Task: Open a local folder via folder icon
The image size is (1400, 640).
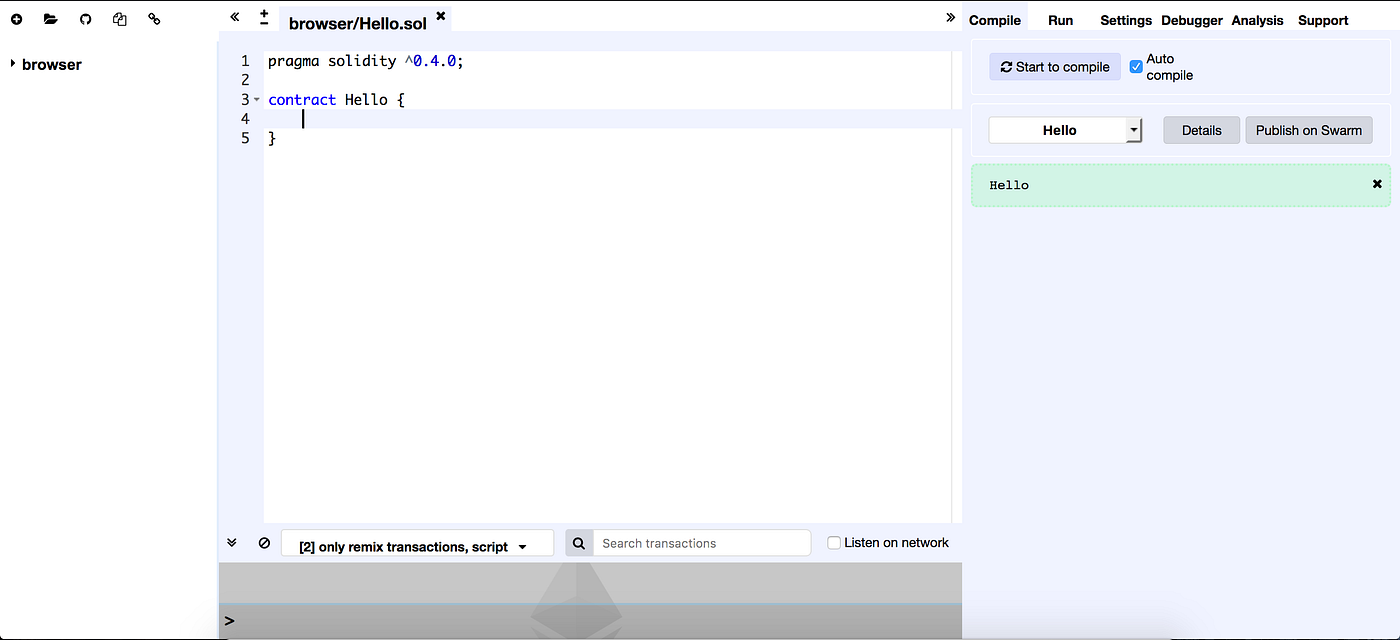Action: coord(51,19)
